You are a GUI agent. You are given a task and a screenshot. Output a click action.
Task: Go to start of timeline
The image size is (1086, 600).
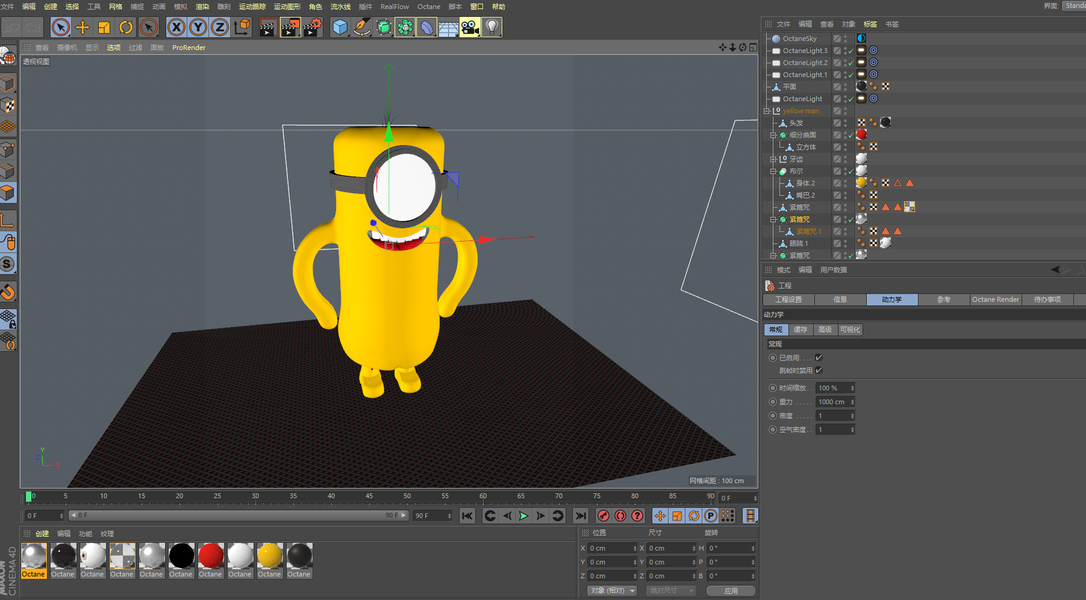tap(468, 515)
